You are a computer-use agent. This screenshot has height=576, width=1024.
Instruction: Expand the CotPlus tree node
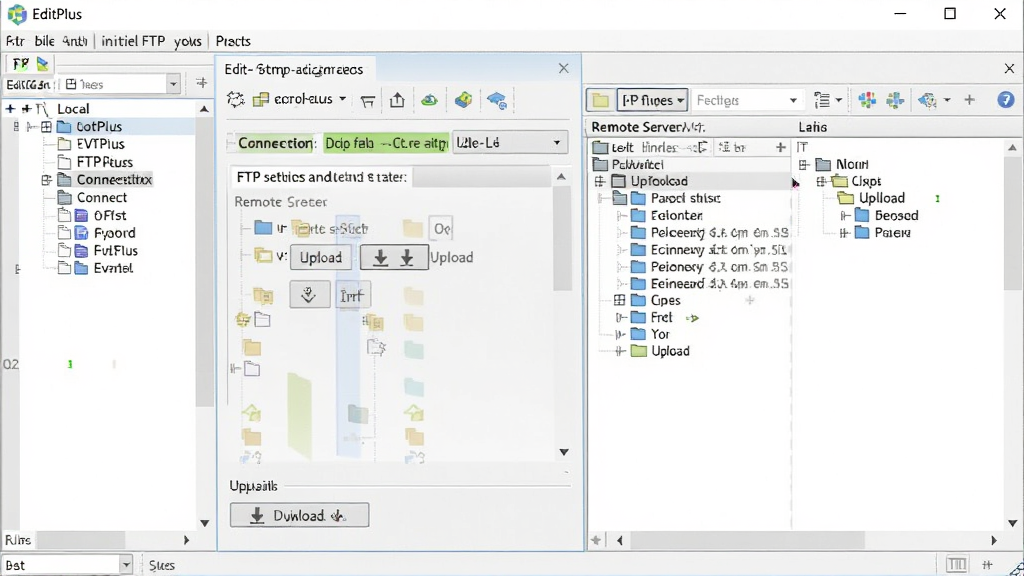(x=46, y=127)
